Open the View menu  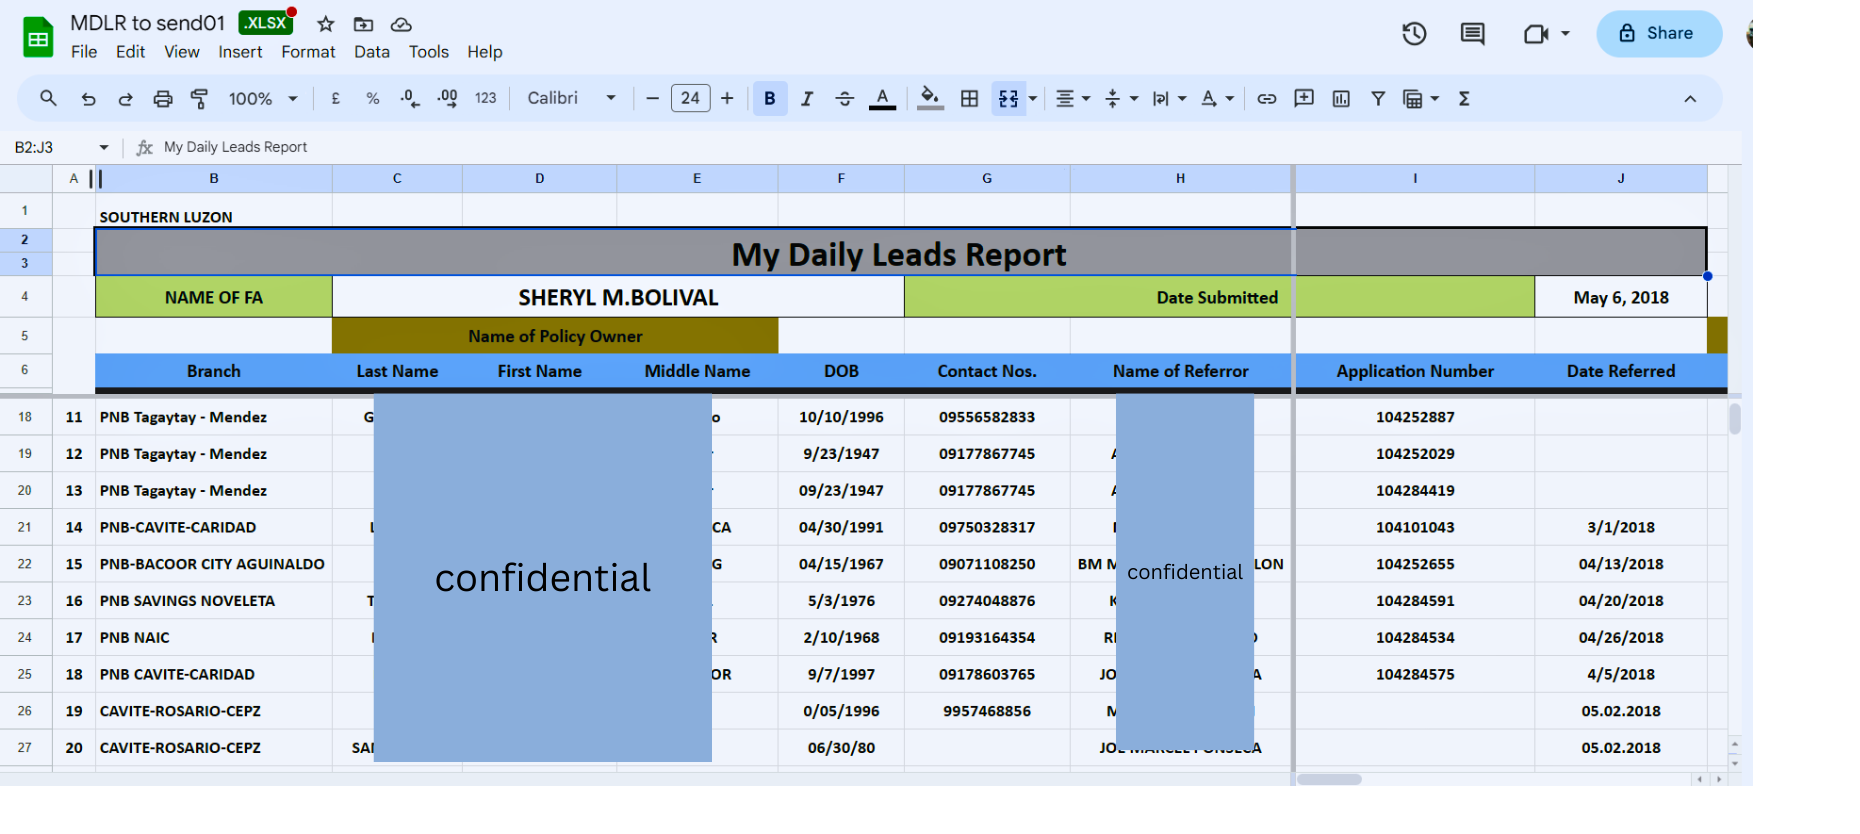pos(181,52)
